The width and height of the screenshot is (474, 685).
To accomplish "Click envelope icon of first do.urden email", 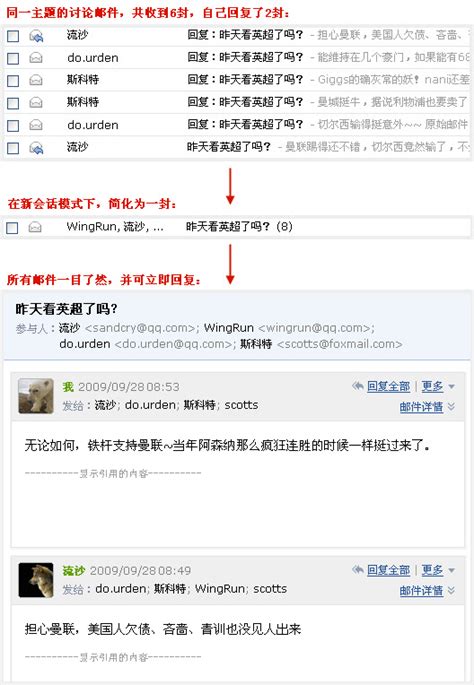I will click(x=36, y=58).
